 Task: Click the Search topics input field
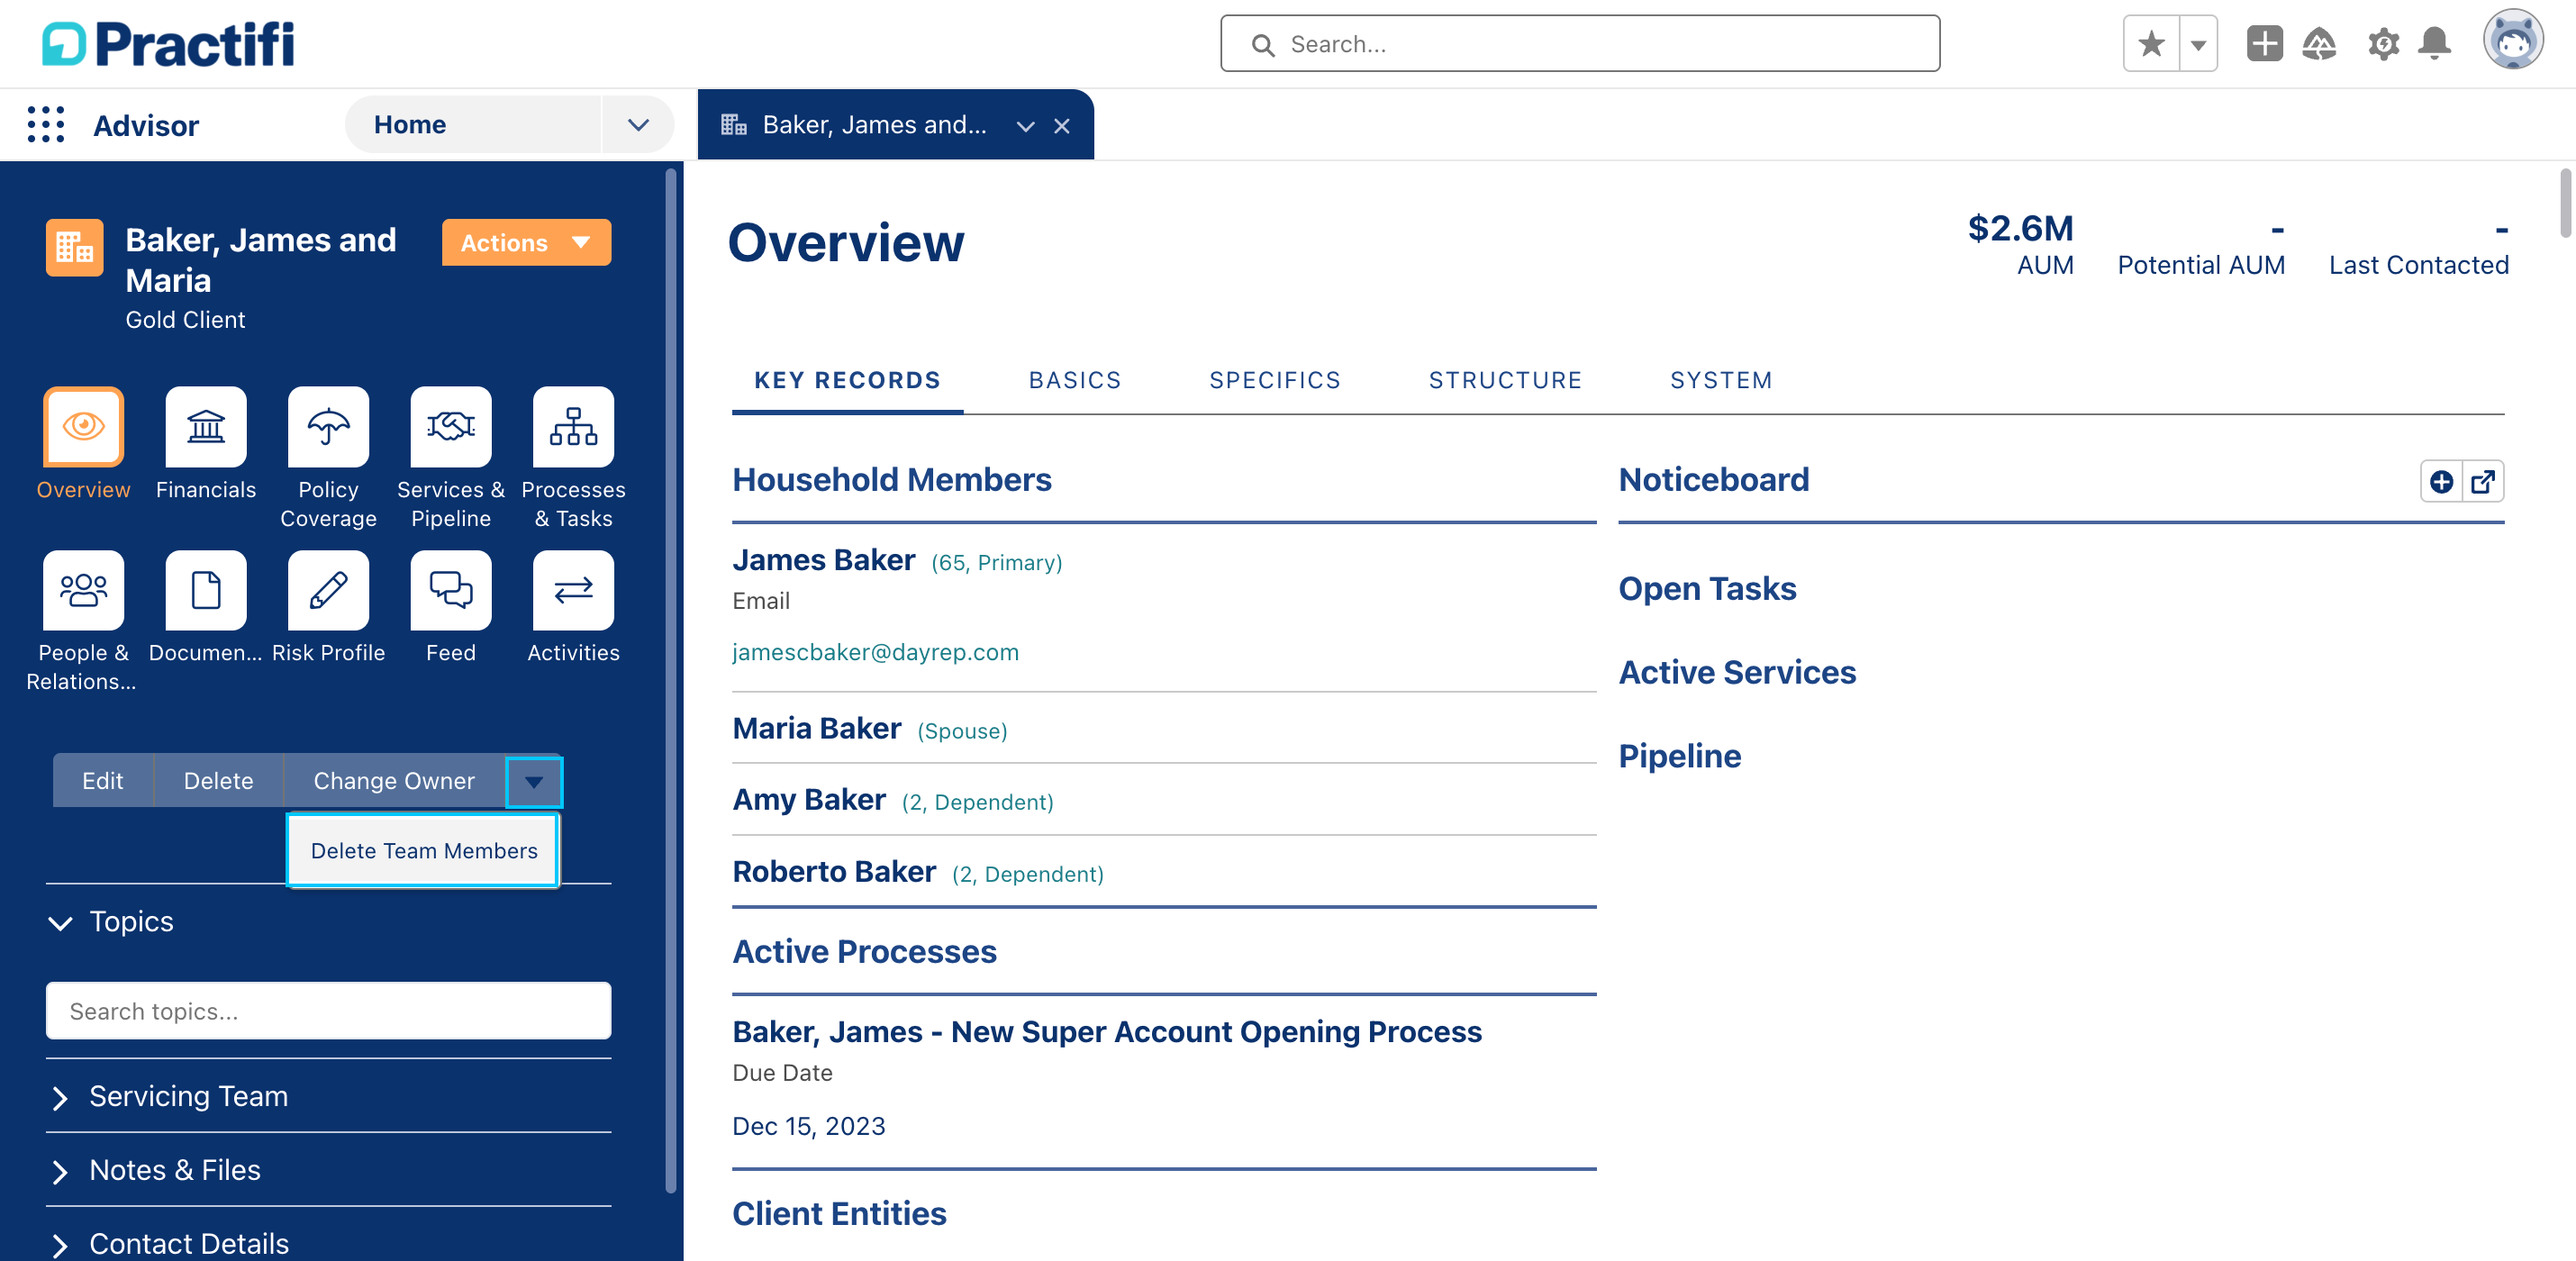click(328, 1011)
